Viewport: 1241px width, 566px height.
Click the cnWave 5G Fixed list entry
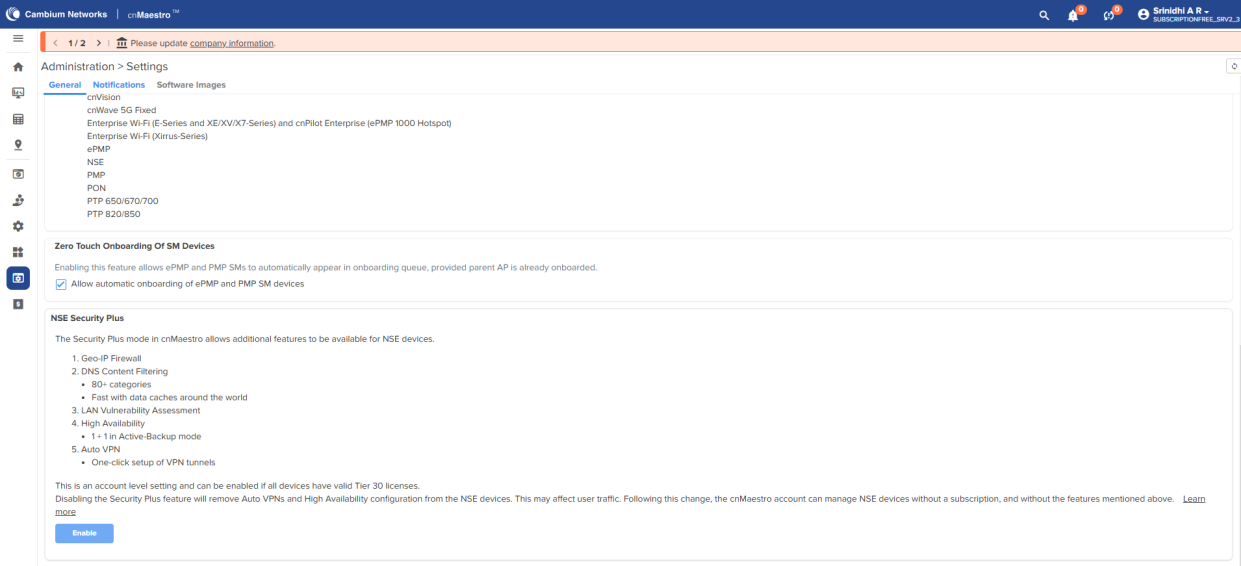click(x=121, y=110)
